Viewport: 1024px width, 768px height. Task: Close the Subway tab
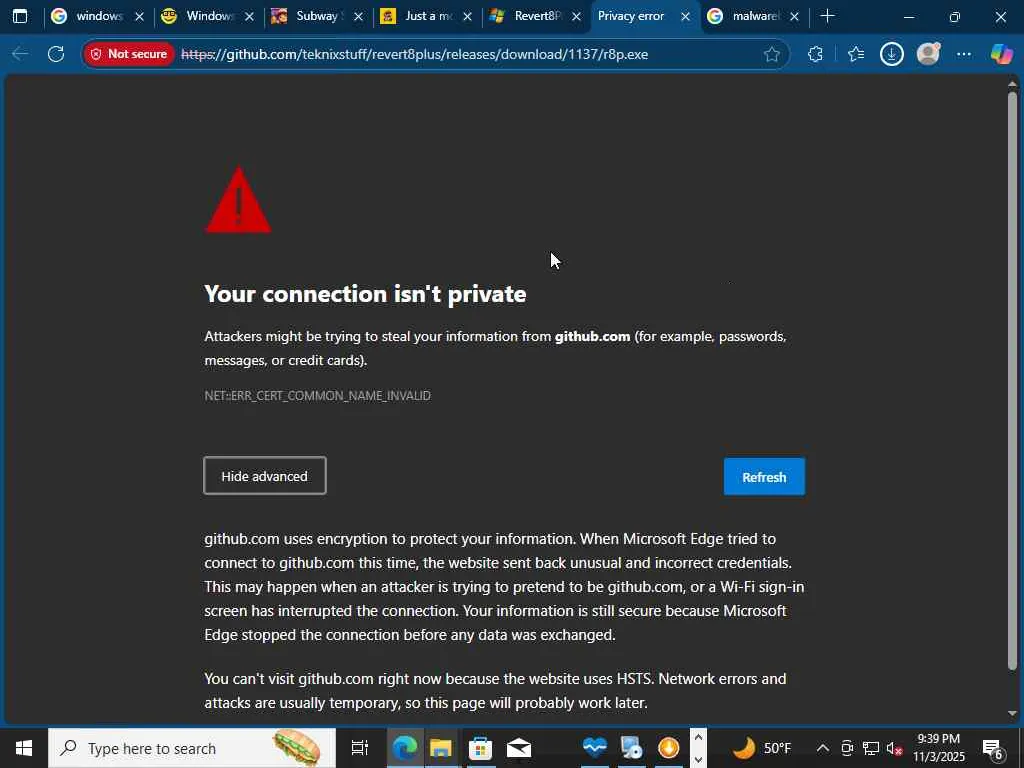pyautogui.click(x=358, y=17)
